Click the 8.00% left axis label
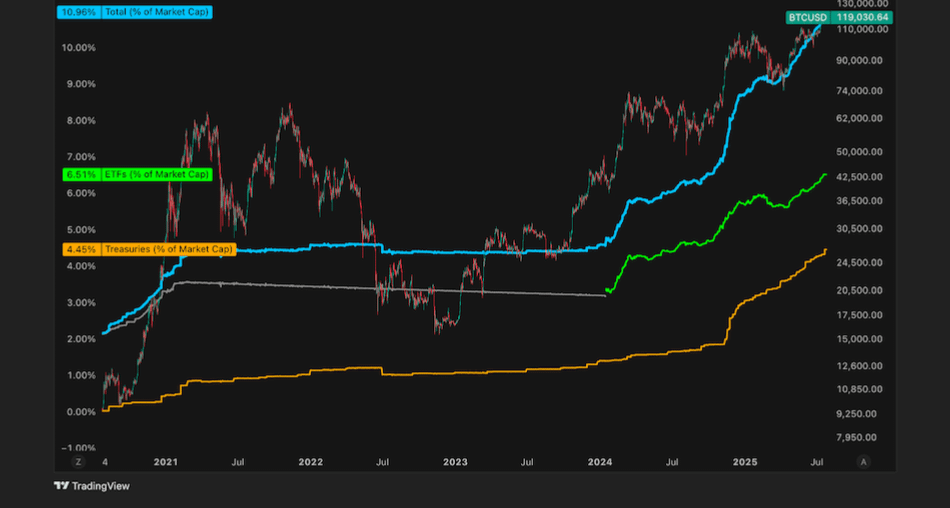950x508 pixels. click(x=81, y=121)
